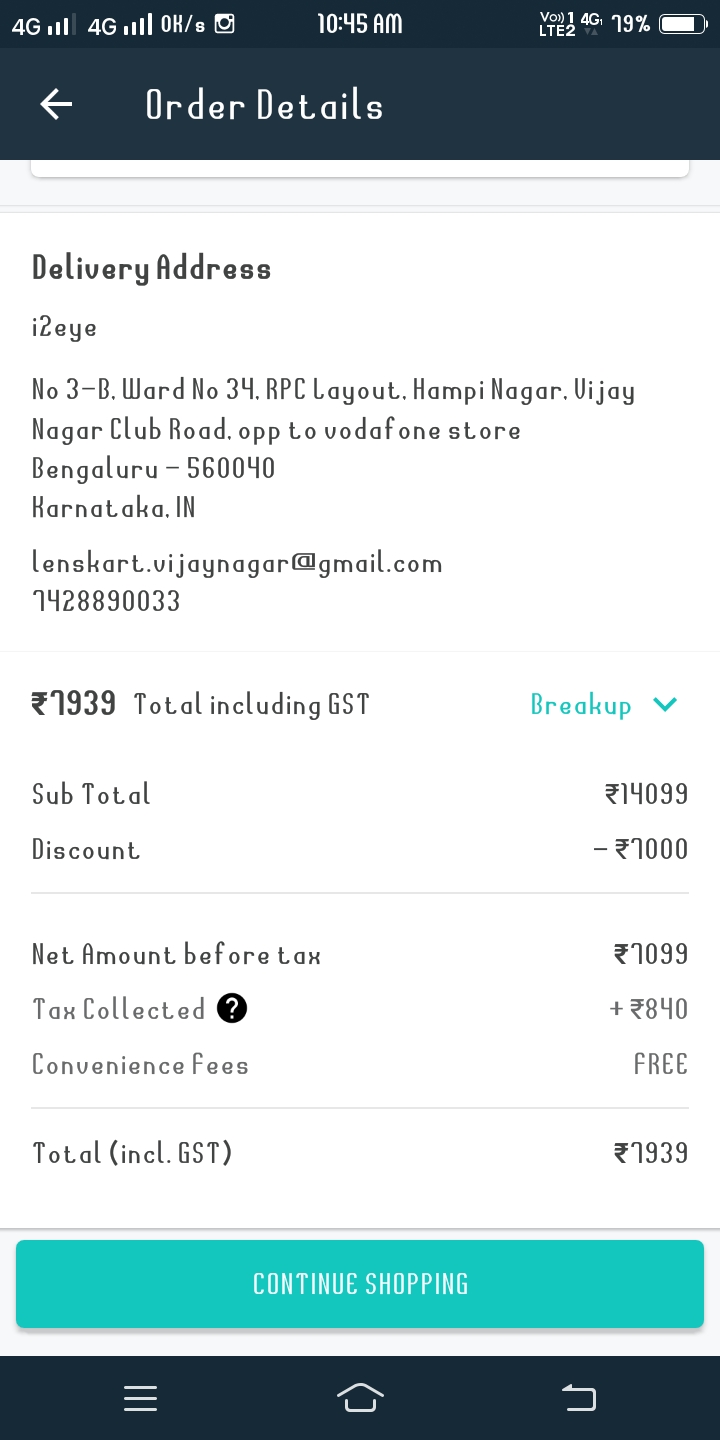Image resolution: width=720 pixels, height=1440 pixels.
Task: Tap the lenskart.vijaynagar@gmail.com email address
Action: [237, 563]
